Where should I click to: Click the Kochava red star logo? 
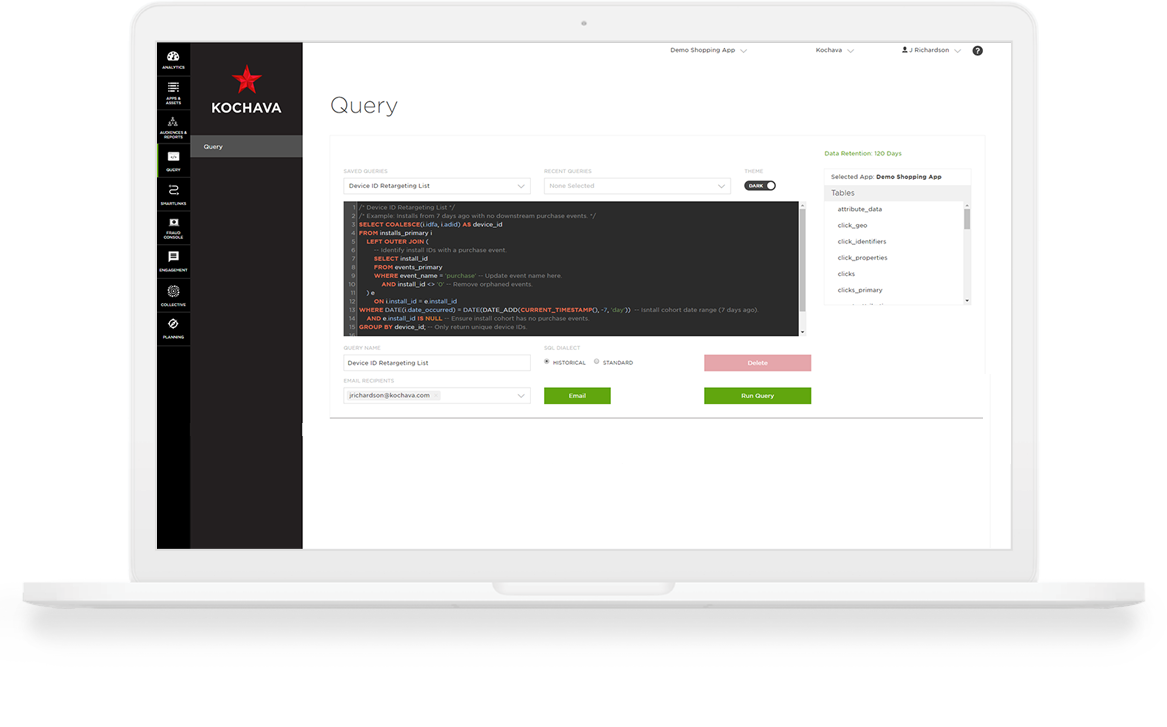(246, 80)
